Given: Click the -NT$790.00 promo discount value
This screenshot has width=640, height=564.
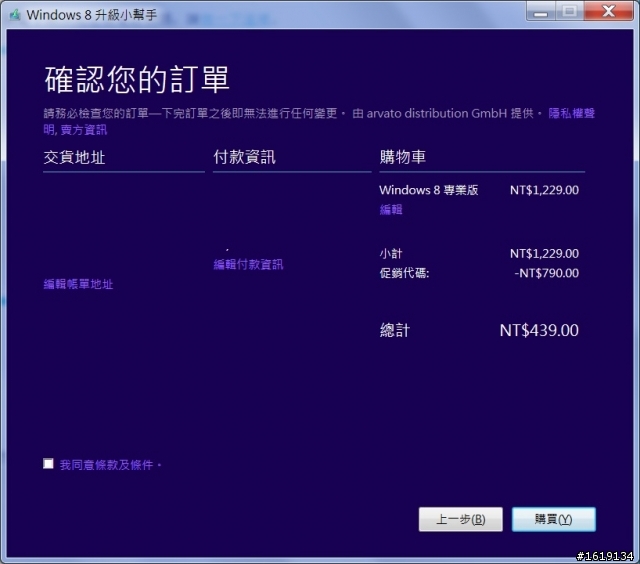Looking at the screenshot, I should (x=547, y=273).
